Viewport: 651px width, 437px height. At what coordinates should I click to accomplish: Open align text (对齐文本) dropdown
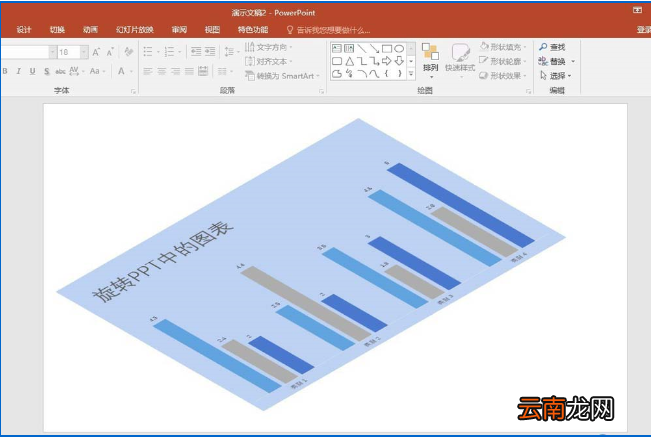[x=268, y=61]
